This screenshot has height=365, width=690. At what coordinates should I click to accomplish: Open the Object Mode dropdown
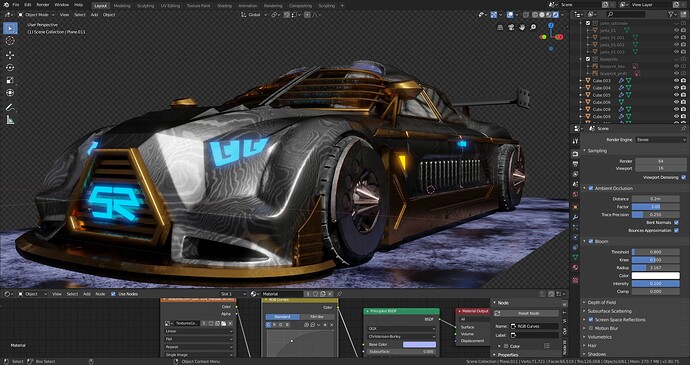36,15
